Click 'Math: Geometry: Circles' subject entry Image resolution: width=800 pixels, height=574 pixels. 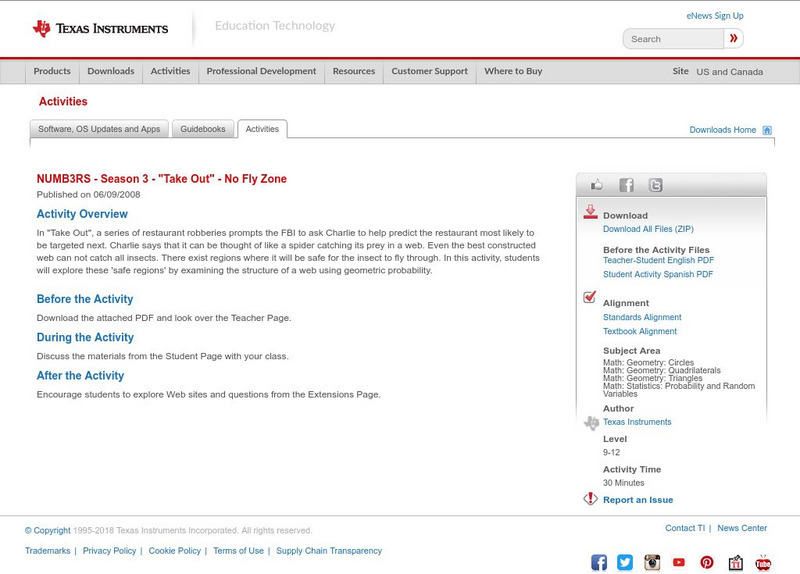pyautogui.click(x=648, y=362)
